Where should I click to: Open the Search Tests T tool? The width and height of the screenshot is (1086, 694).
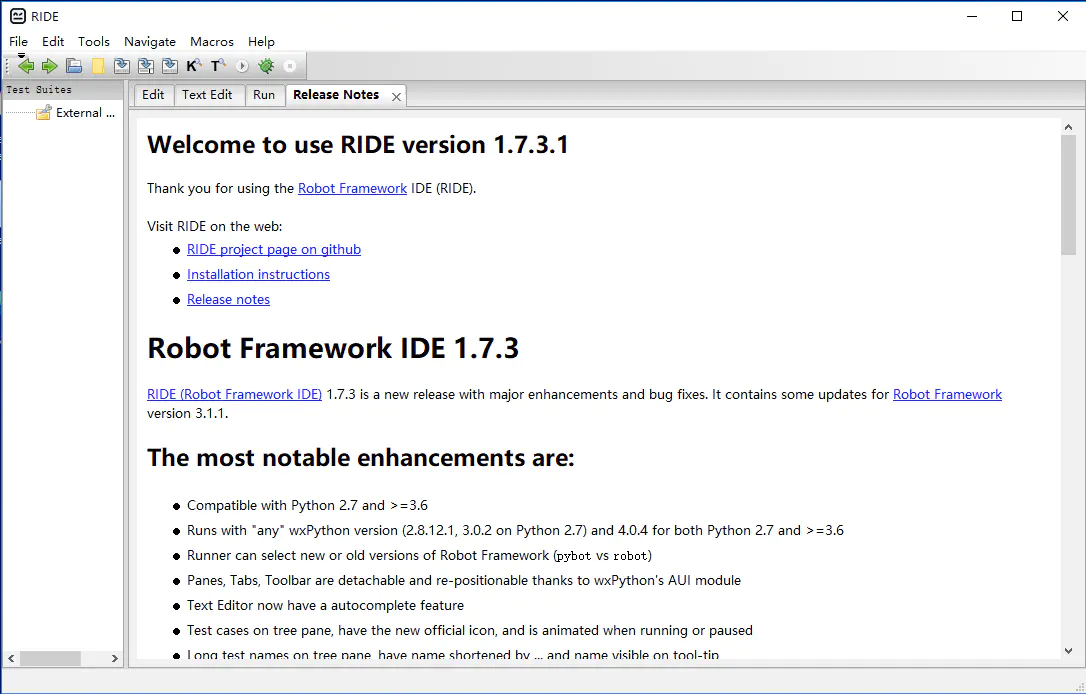(217, 66)
